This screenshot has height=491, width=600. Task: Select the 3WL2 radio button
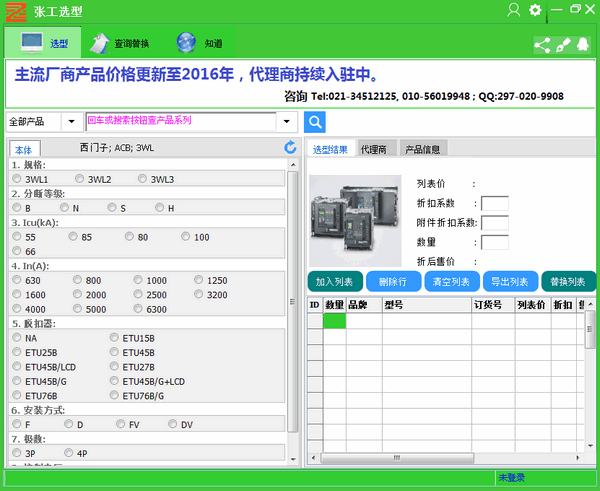80,179
